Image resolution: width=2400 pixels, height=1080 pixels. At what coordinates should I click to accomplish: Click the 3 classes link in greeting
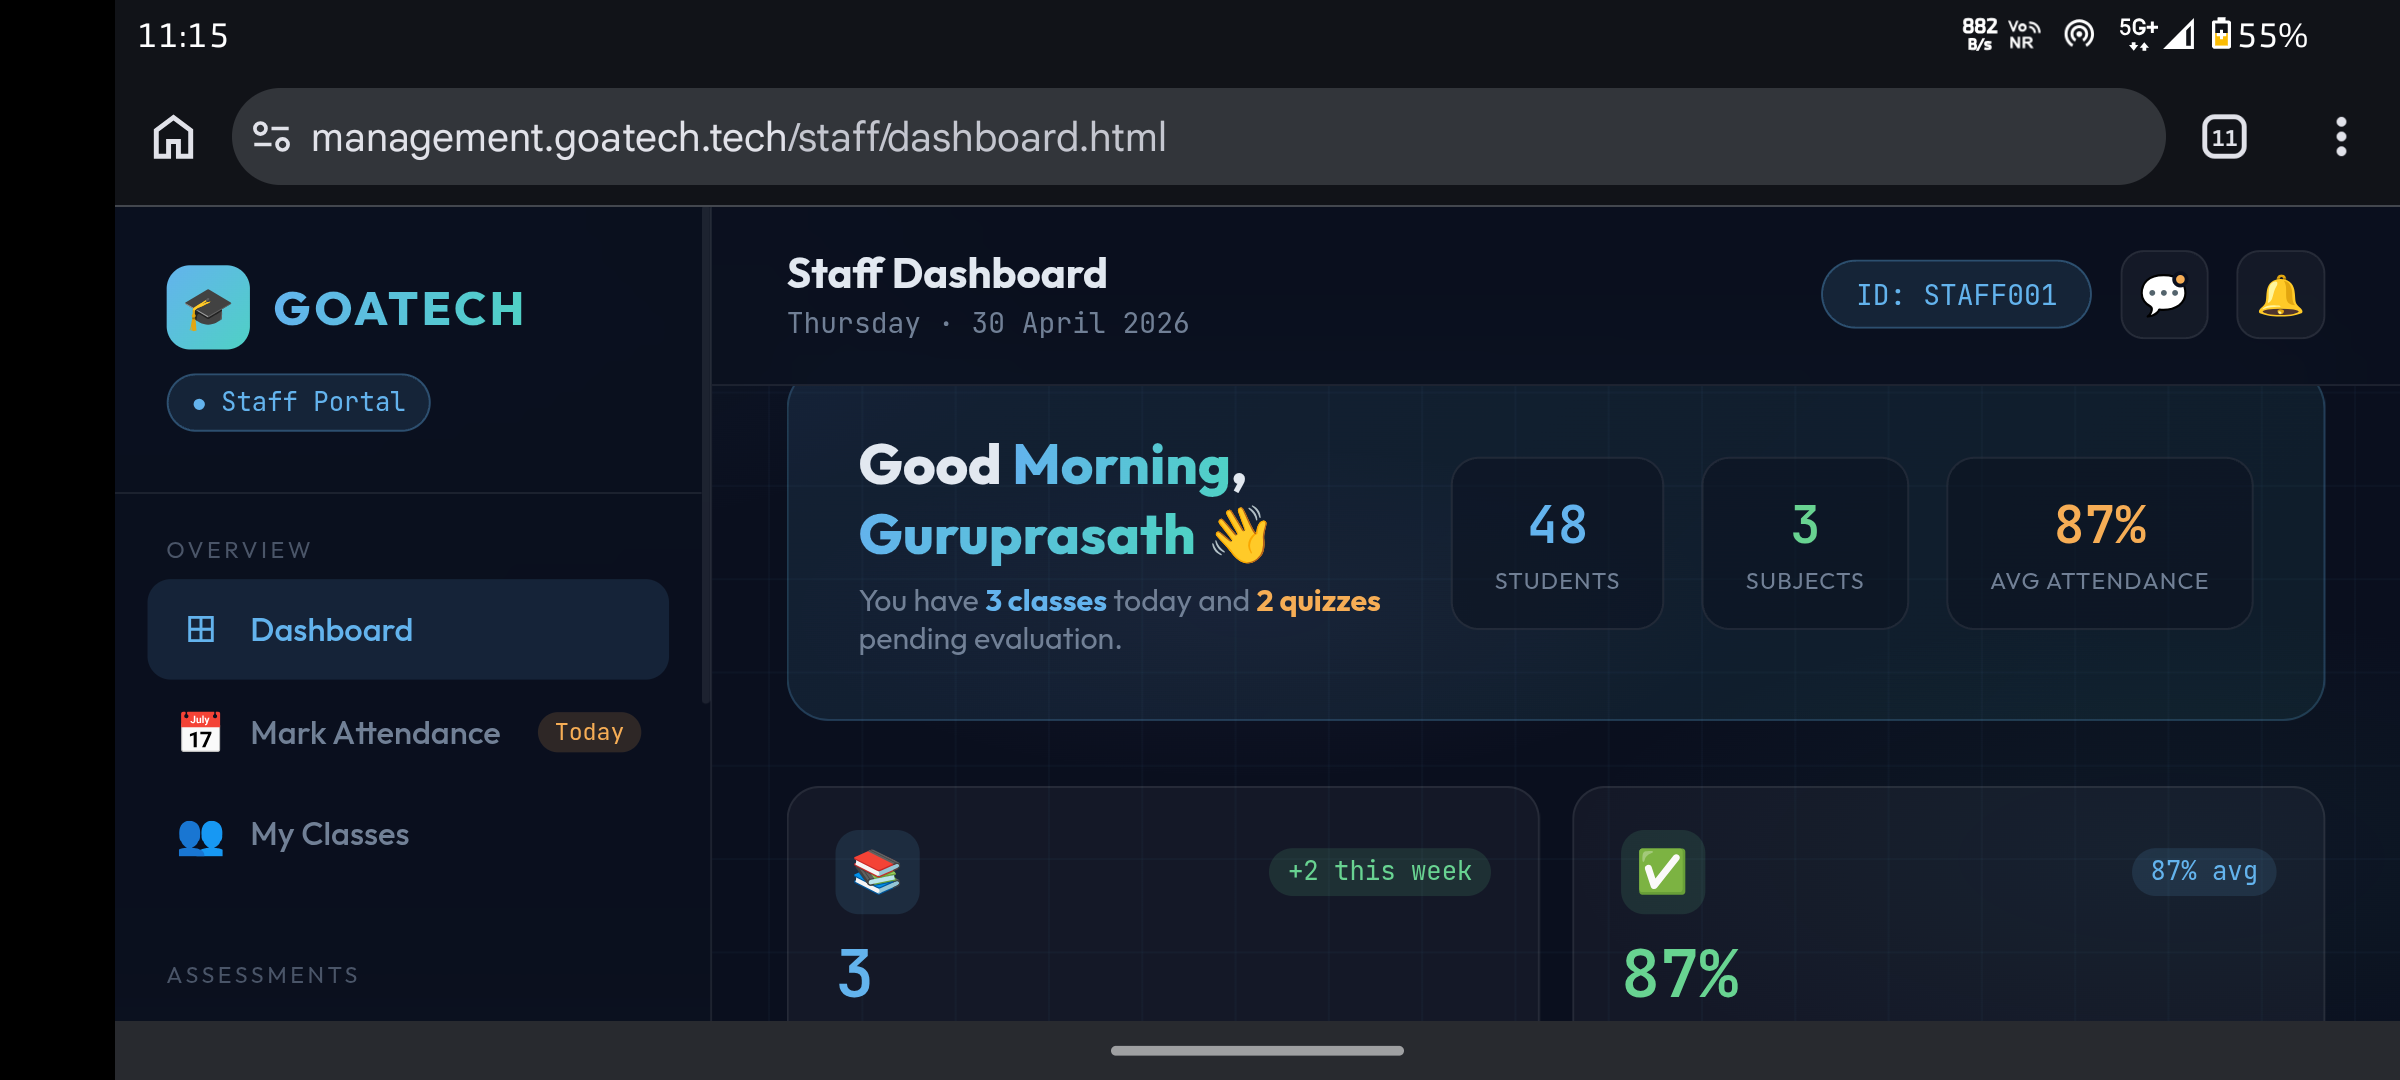(1046, 601)
